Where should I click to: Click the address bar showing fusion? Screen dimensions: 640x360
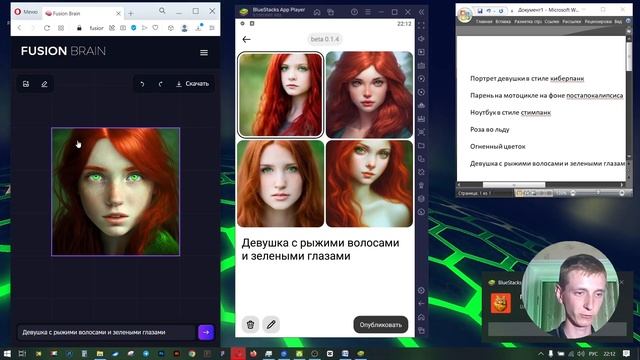96,28
